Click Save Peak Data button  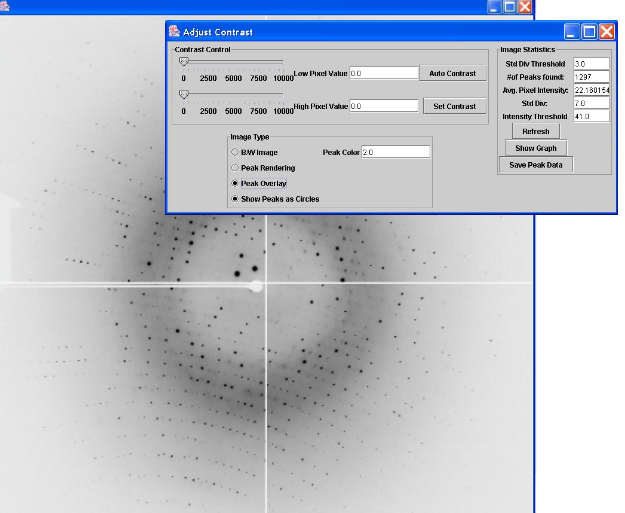pyautogui.click(x=536, y=165)
